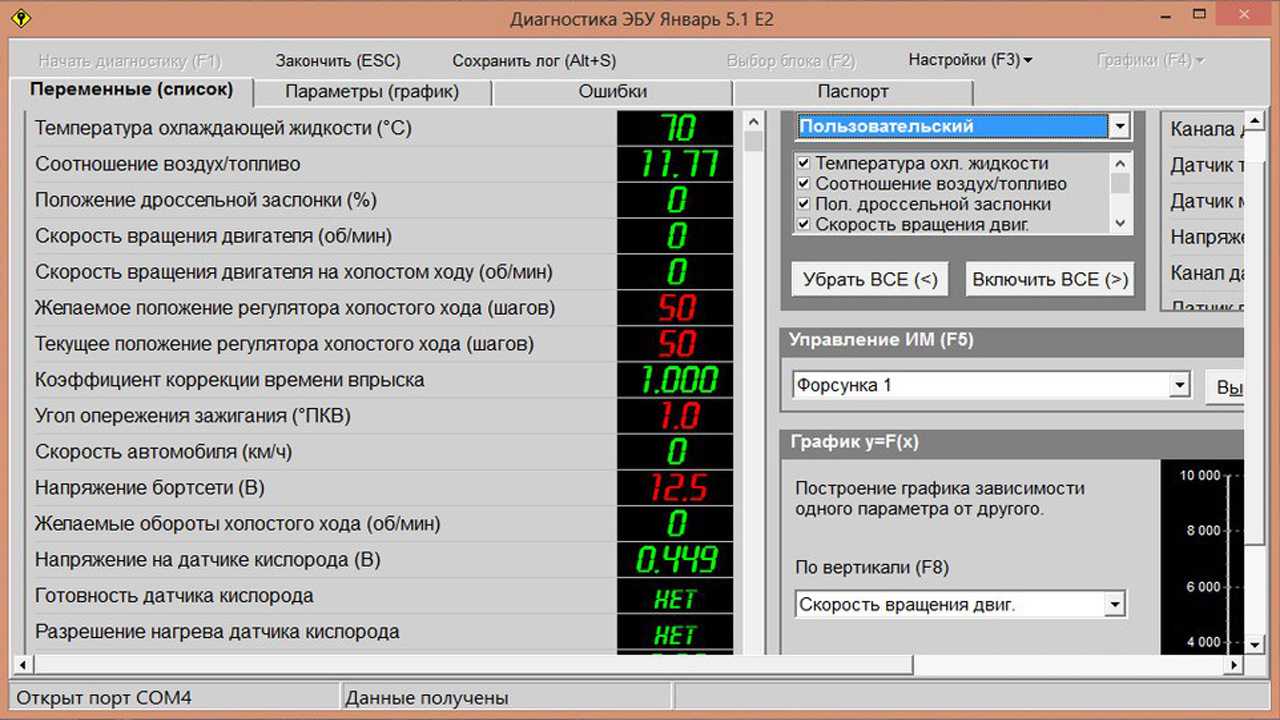Click Начать диагностику (F1)
Viewport: 1280px width, 720px height.
130,61
